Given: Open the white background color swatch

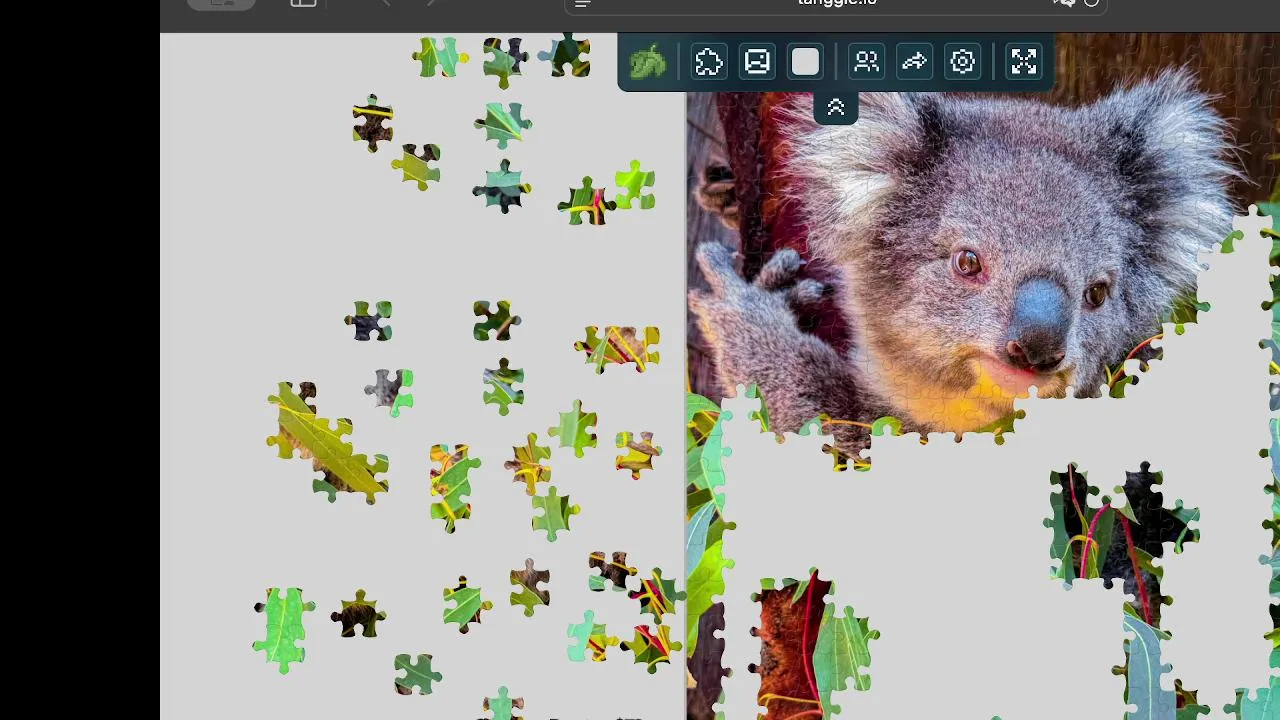Looking at the screenshot, I should [805, 63].
